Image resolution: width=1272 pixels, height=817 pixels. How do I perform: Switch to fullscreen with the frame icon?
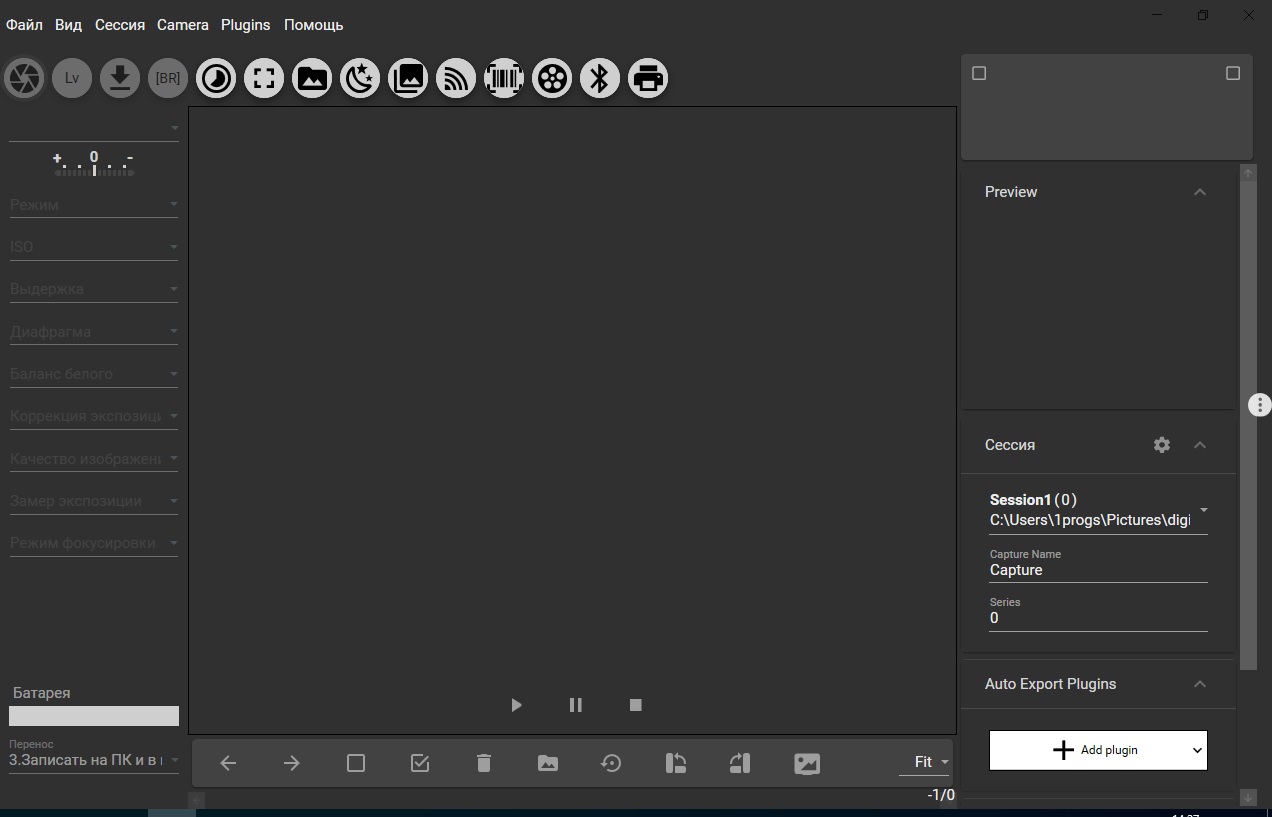coord(264,78)
